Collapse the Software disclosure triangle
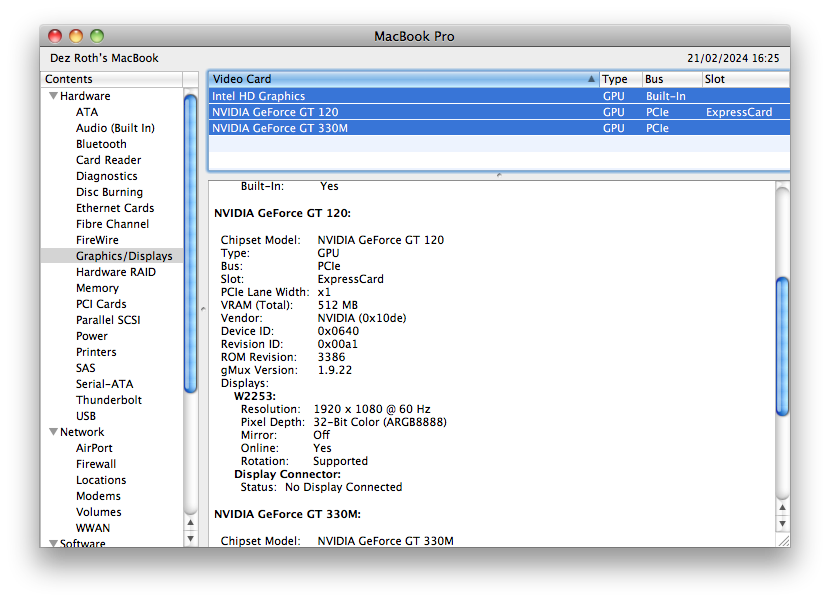Viewport: 830px width, 602px height. (53, 543)
